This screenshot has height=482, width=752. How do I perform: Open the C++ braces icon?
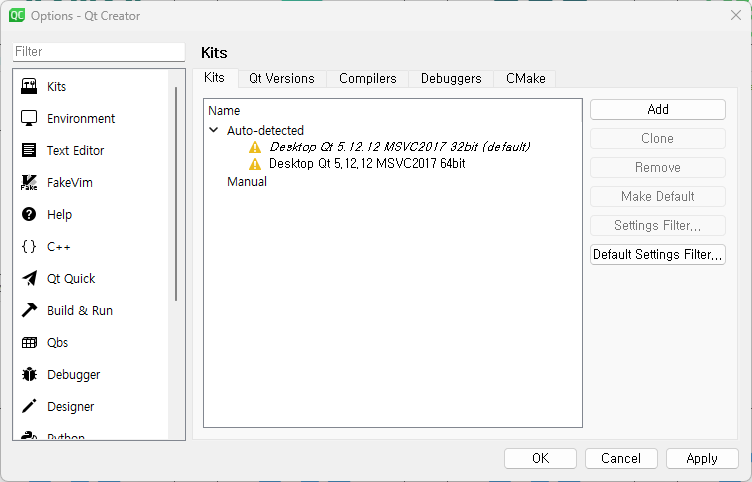[29, 247]
